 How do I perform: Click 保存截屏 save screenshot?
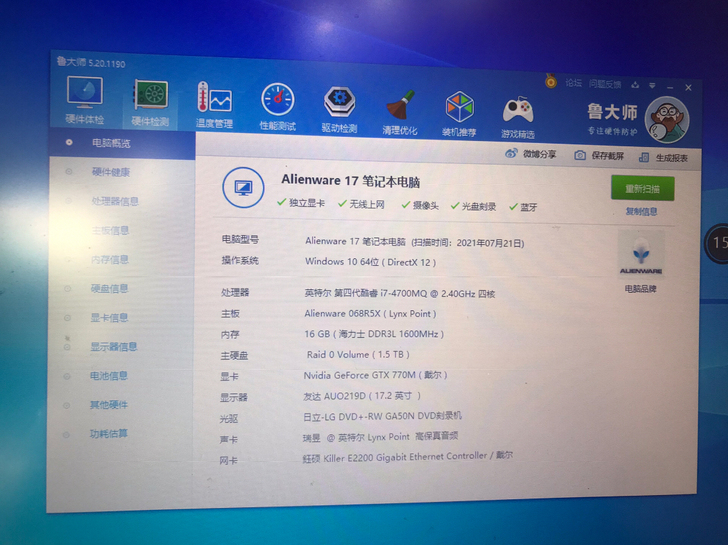599,156
